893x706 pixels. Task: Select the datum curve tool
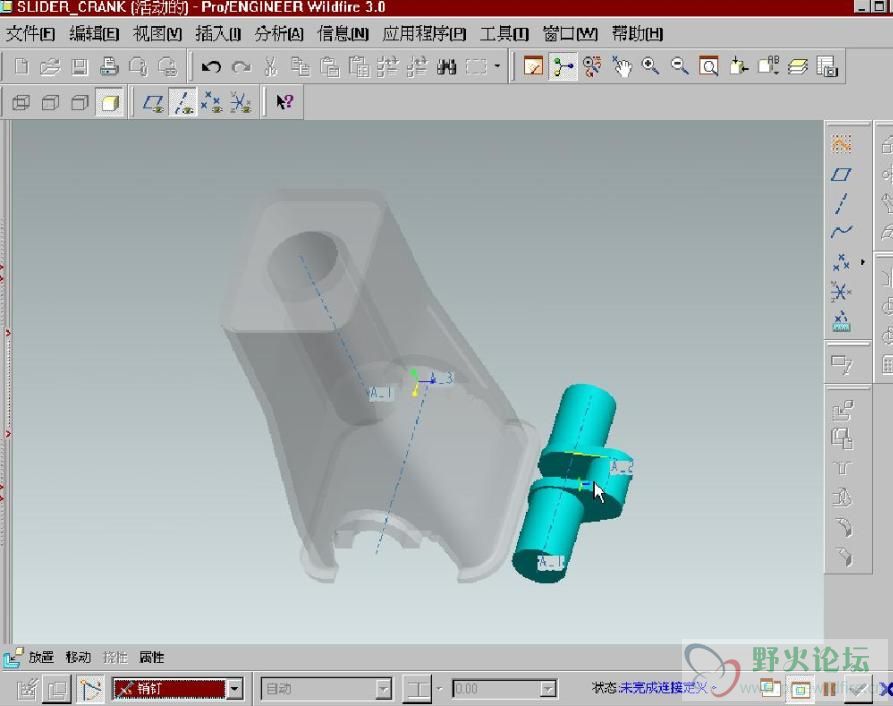(x=841, y=232)
